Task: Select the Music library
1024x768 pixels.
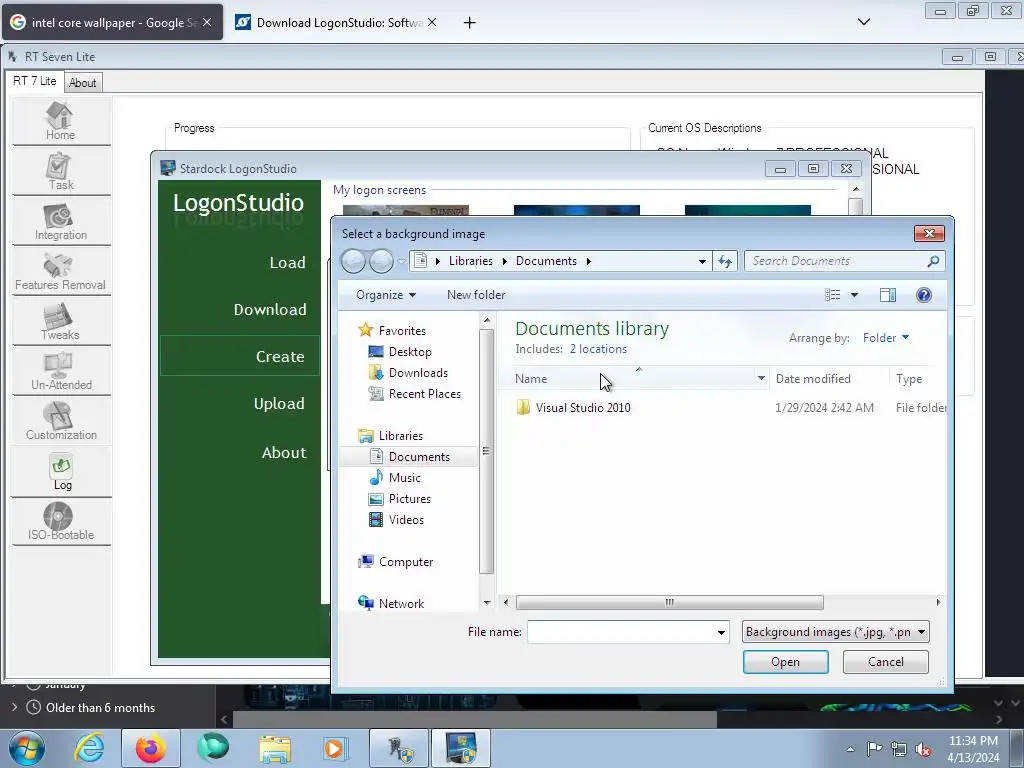Action: 404,478
